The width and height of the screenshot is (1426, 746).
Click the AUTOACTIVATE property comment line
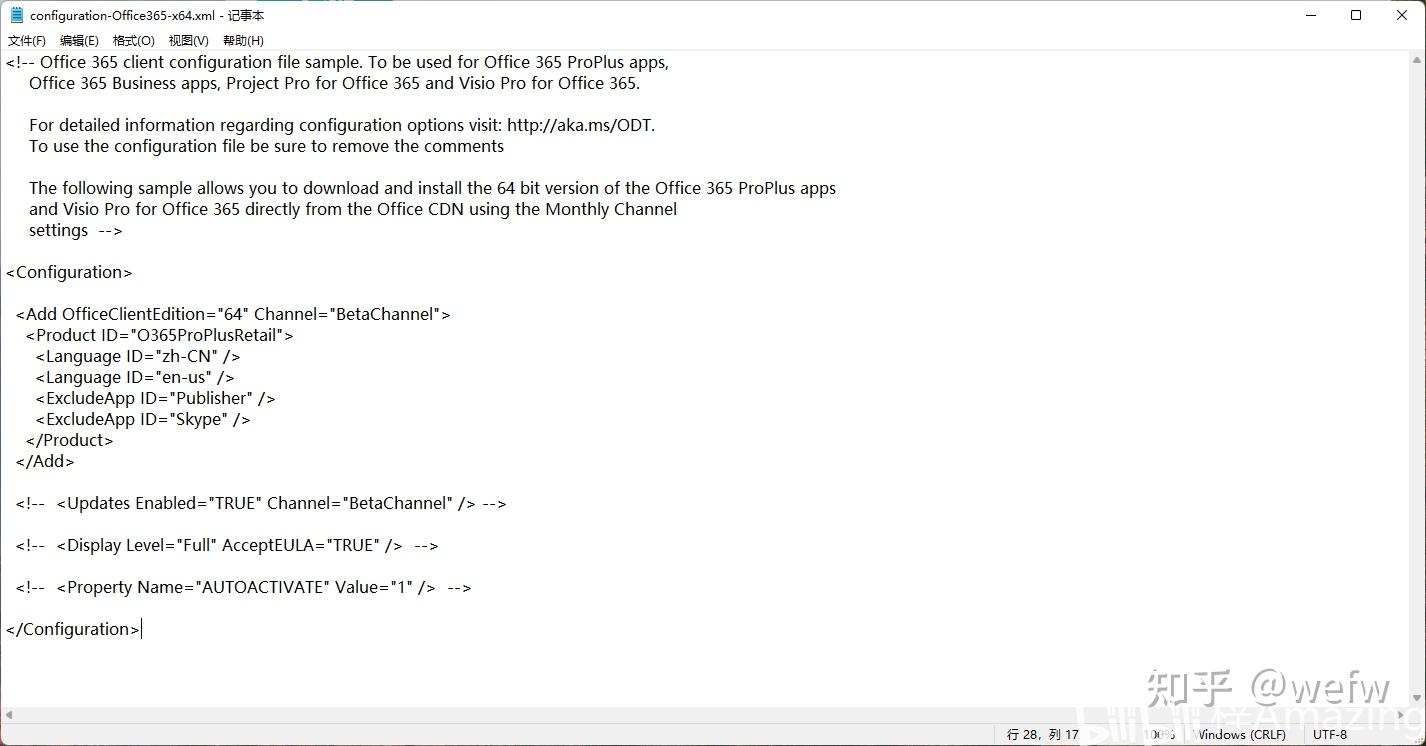tap(245, 586)
